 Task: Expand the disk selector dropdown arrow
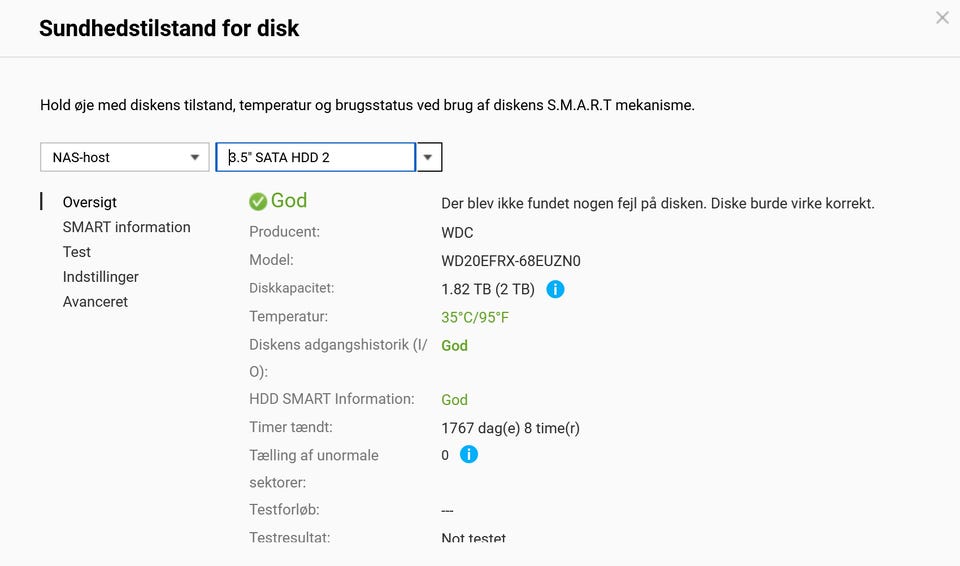pos(429,157)
